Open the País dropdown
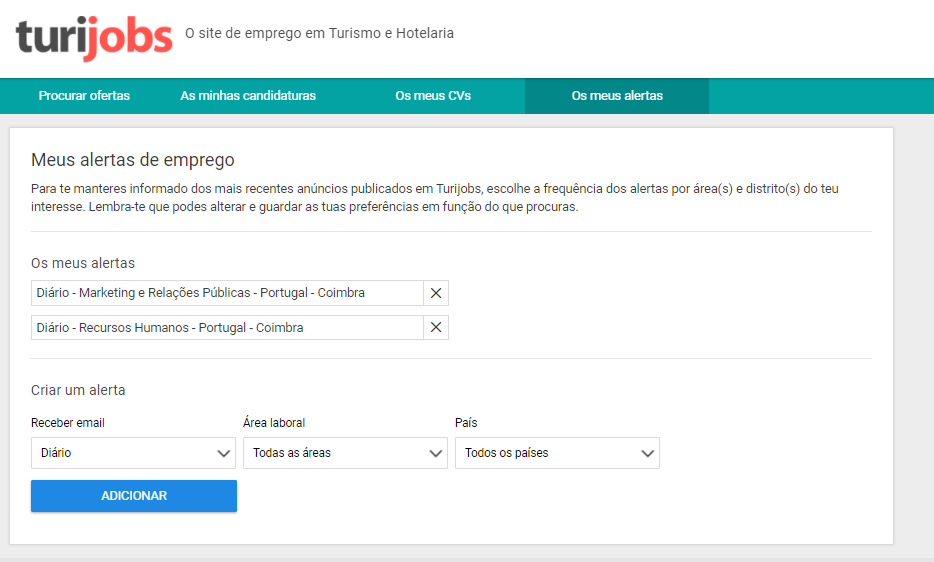Screen dimensions: 934x562 [558, 453]
